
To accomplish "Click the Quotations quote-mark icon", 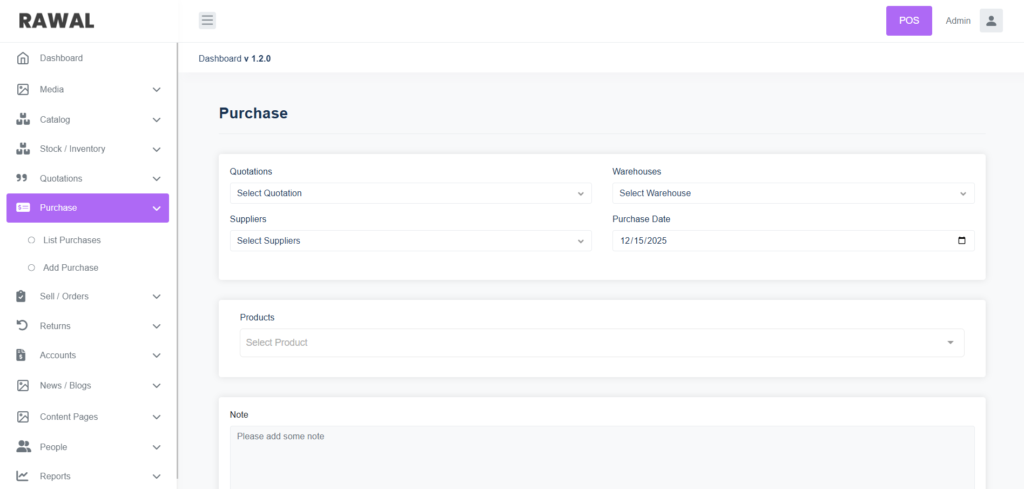I will [23, 179].
